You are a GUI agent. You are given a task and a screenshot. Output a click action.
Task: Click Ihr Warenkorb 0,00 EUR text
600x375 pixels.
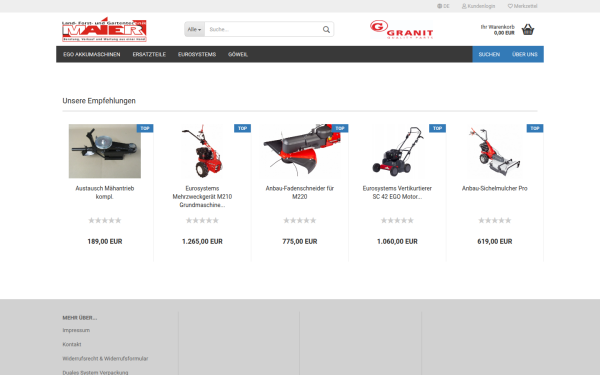[x=497, y=30]
